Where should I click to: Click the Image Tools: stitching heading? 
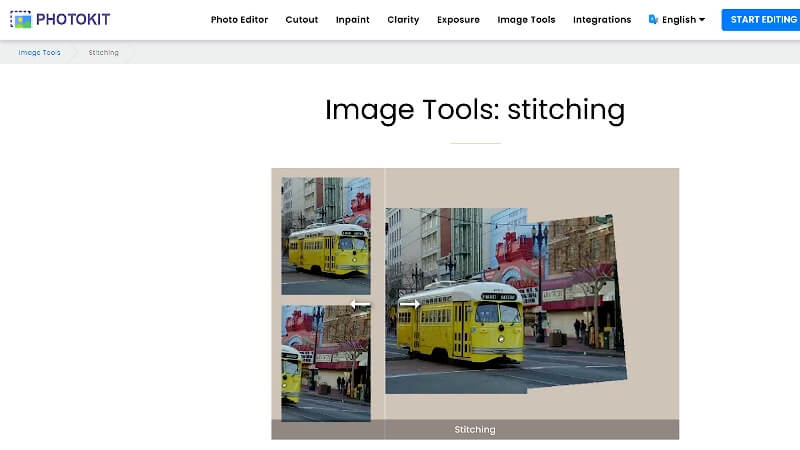point(475,110)
